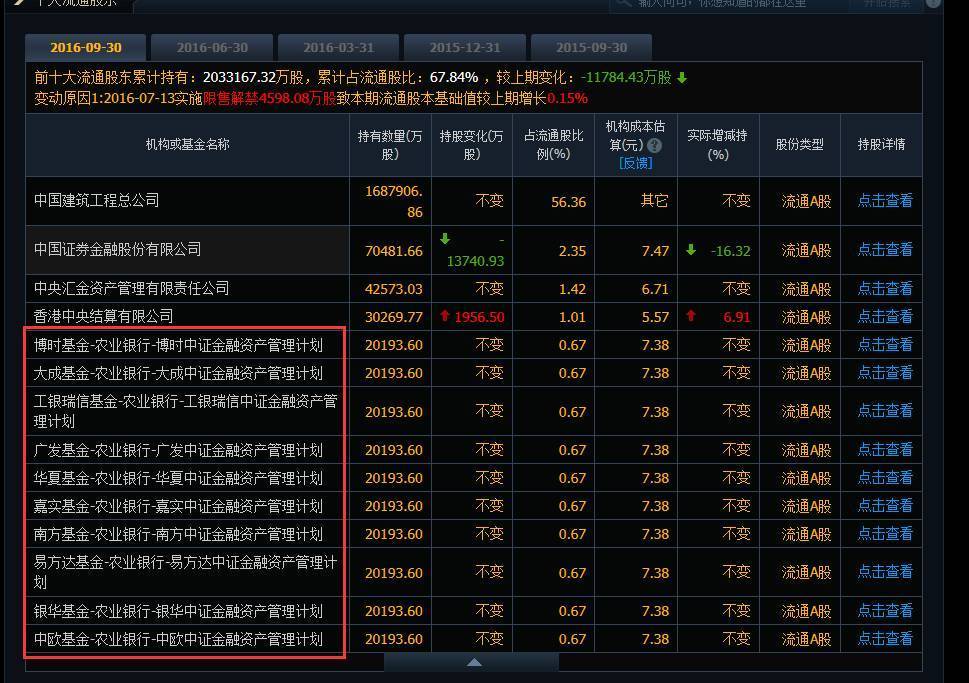Click the 实际增减持(%) column header
The height and width of the screenshot is (683, 969).
[x=717, y=145]
